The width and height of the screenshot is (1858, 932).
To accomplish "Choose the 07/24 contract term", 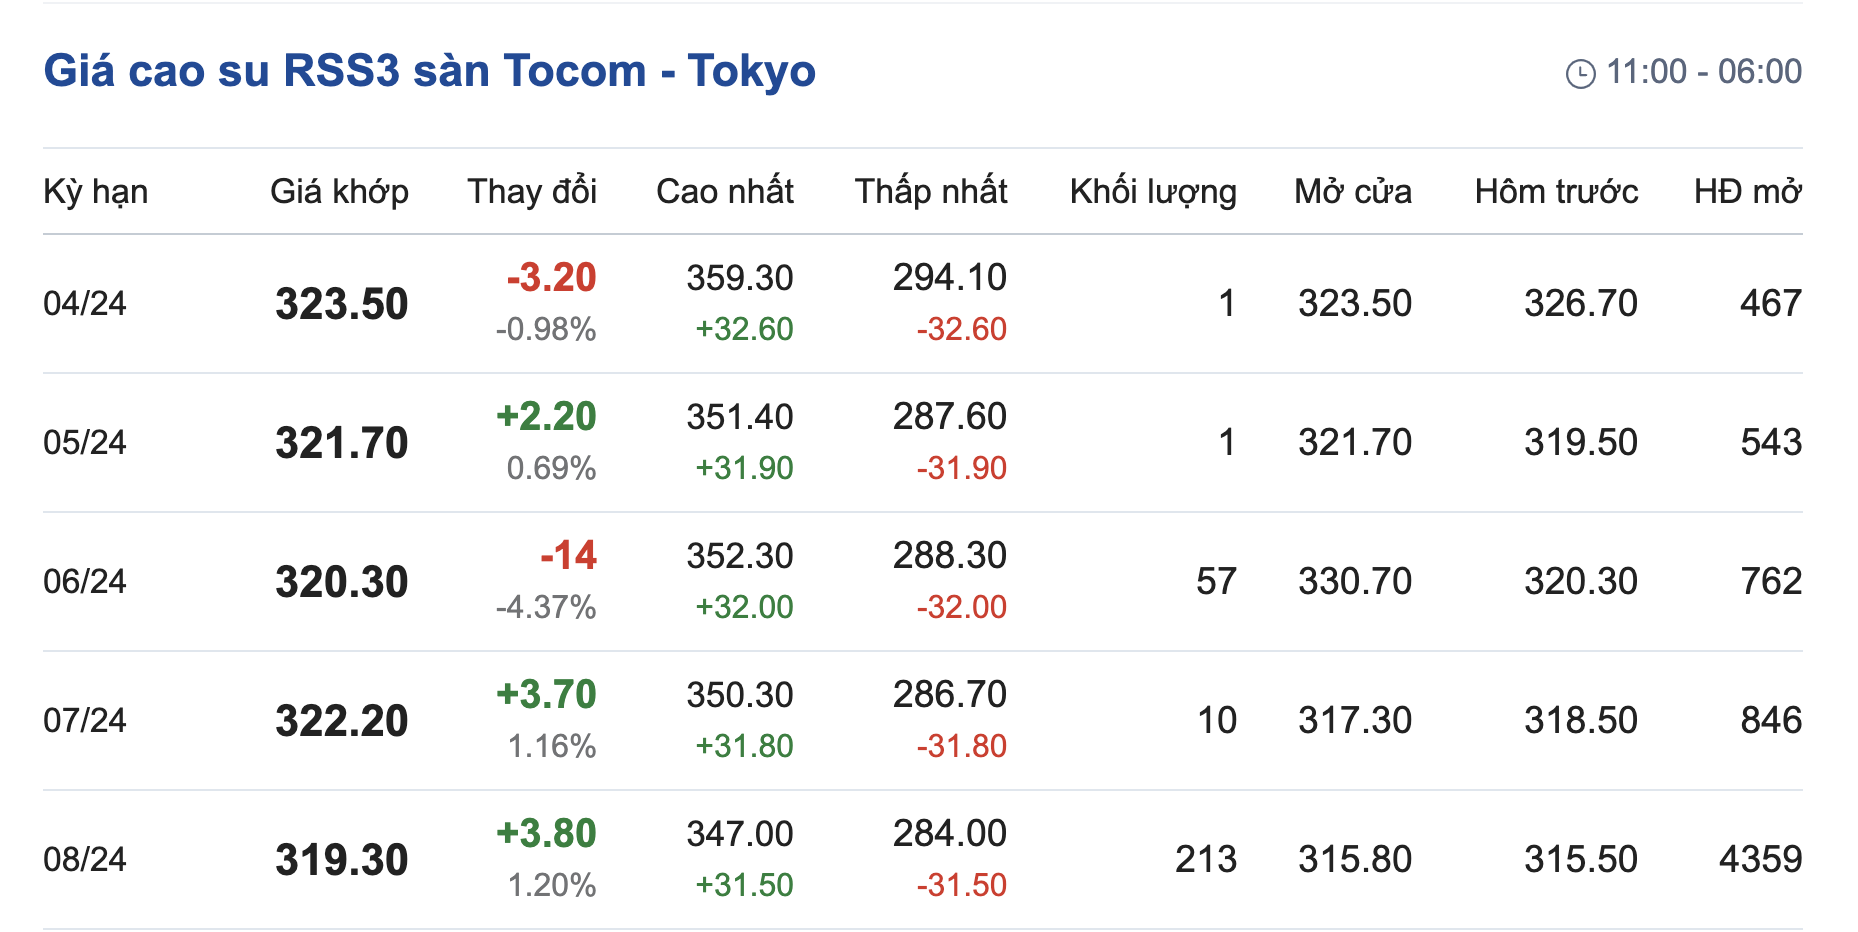I will click(85, 720).
